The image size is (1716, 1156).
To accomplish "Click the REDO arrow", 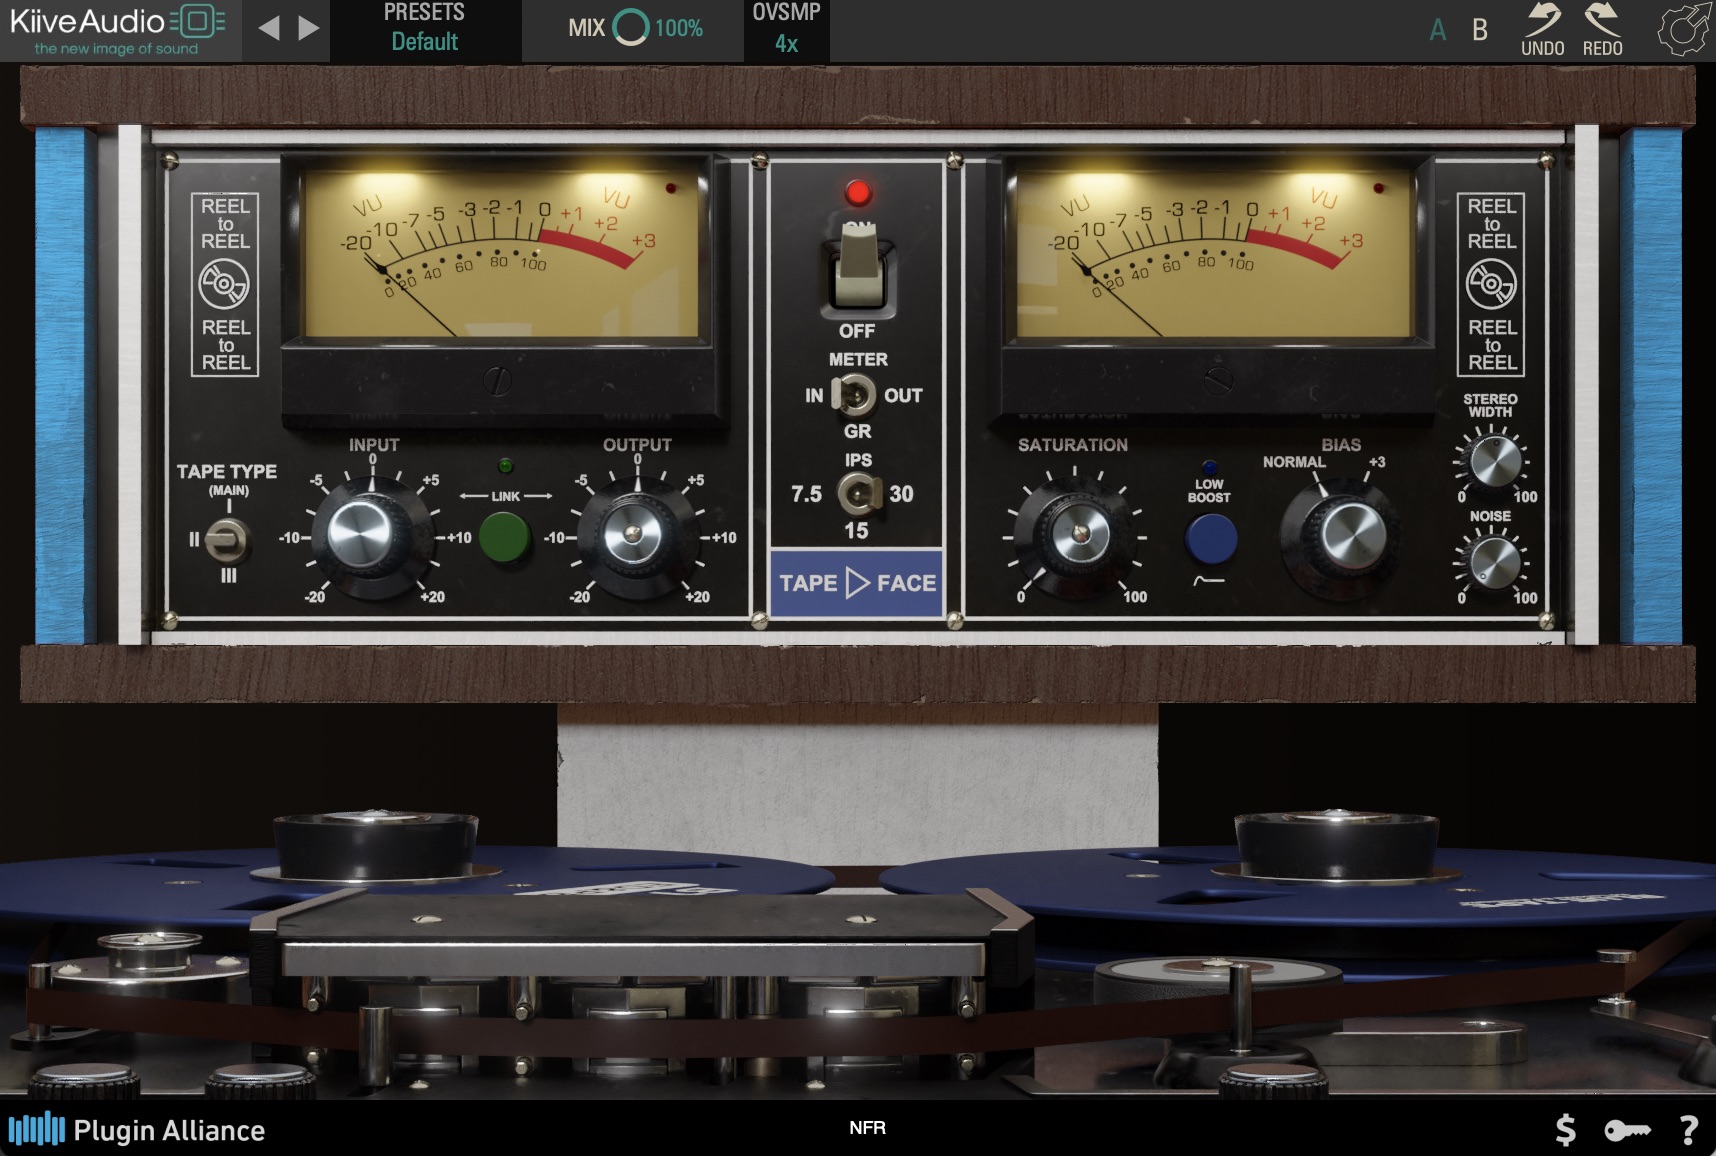I will [1602, 30].
